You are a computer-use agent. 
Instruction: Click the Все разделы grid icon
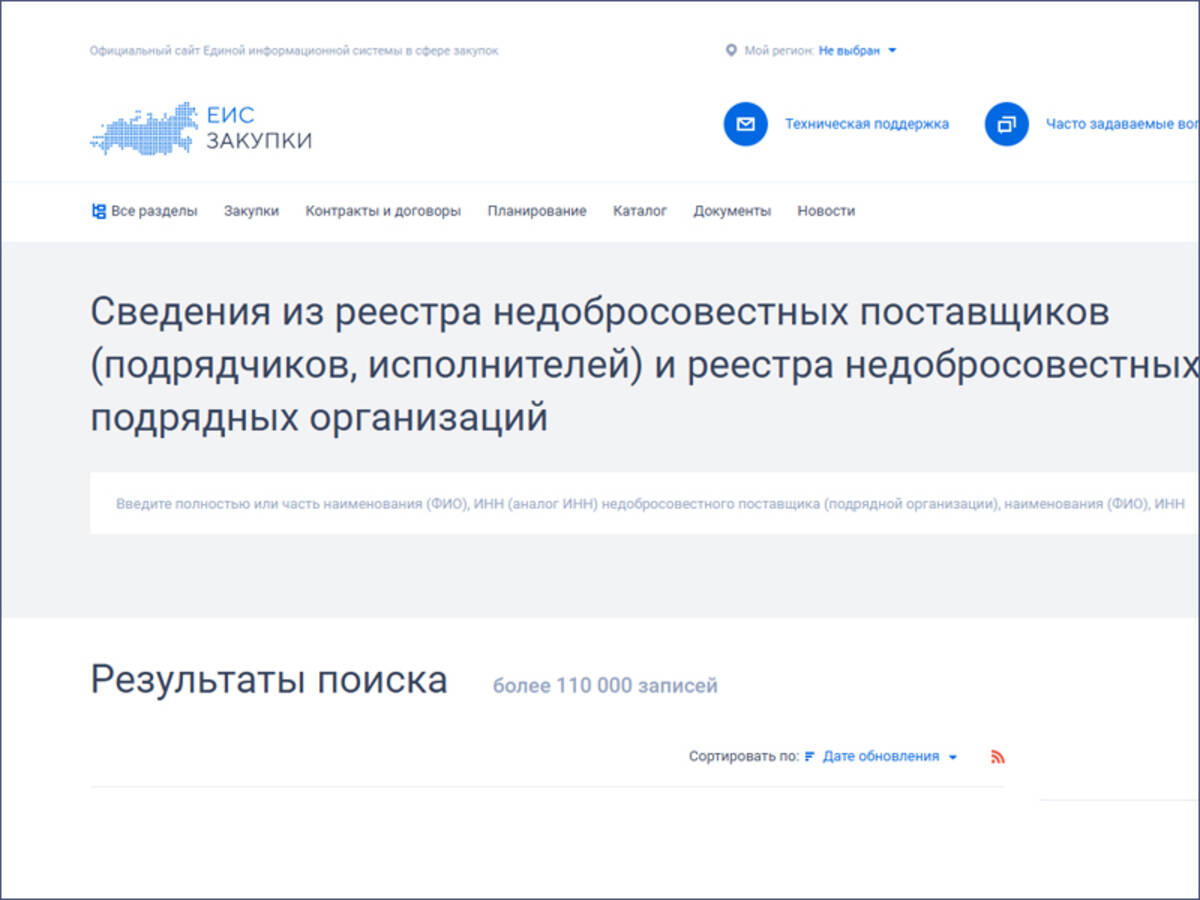(98, 211)
